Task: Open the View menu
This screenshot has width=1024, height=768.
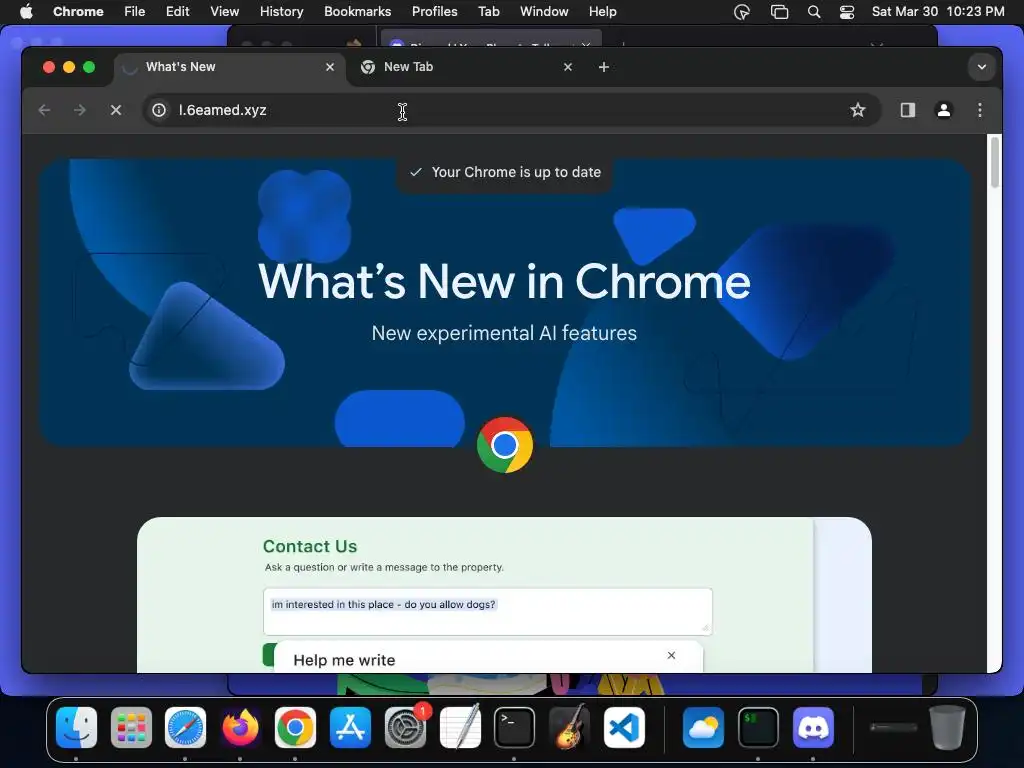Action: (x=224, y=11)
